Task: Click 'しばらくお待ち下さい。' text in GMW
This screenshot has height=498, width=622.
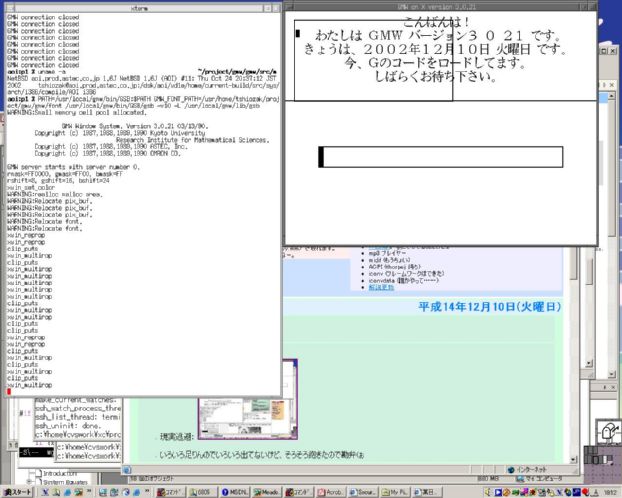Action: point(436,76)
